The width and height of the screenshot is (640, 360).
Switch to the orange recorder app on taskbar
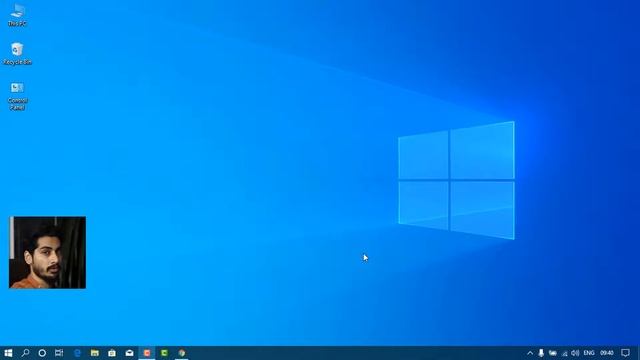[x=147, y=353]
